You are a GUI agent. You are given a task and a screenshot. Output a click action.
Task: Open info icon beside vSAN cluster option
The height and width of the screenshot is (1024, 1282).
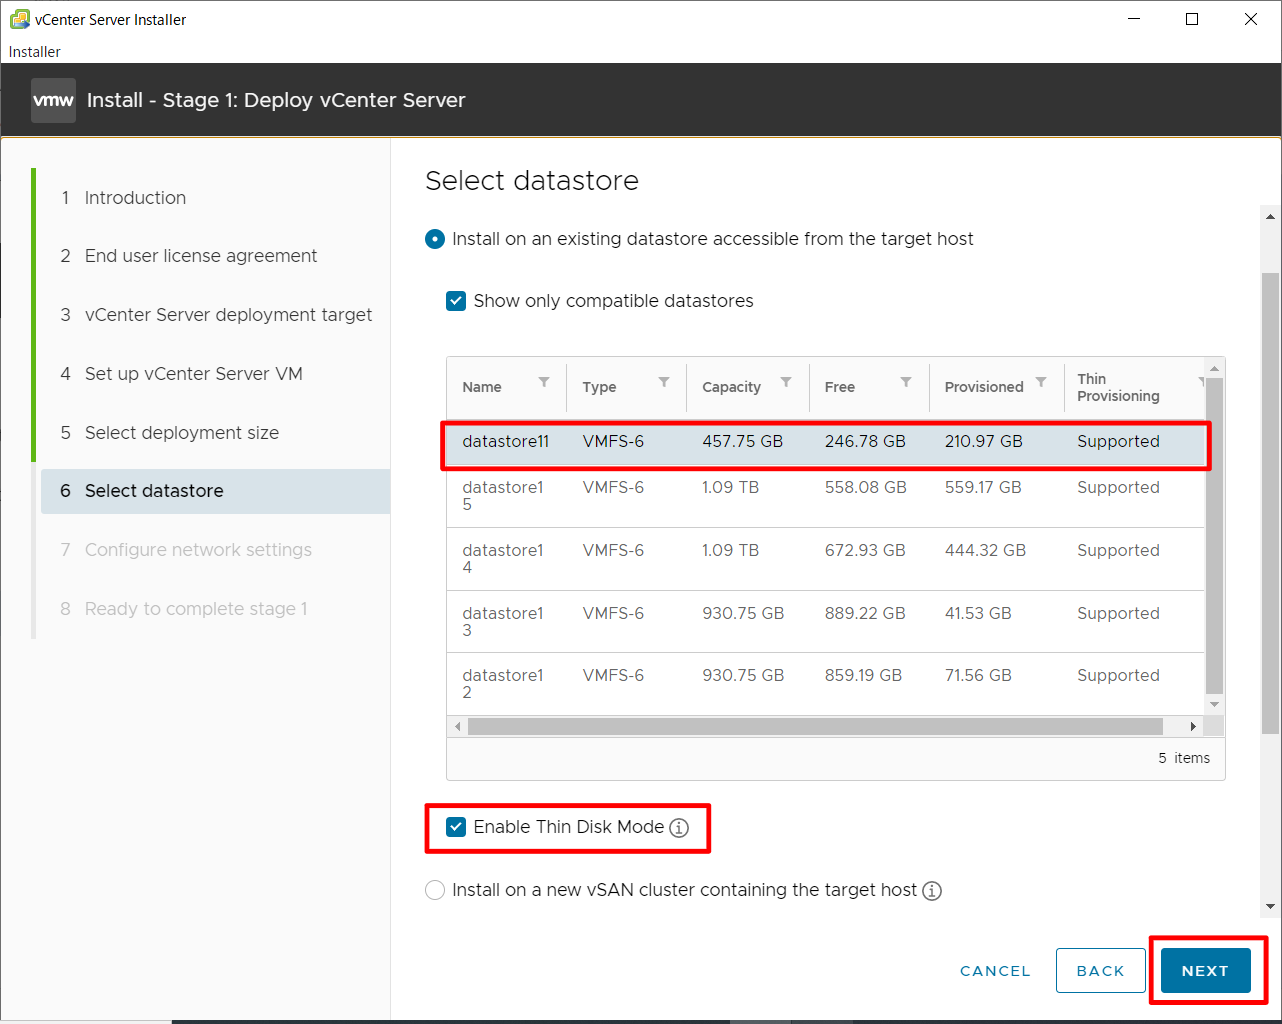[x=932, y=891]
